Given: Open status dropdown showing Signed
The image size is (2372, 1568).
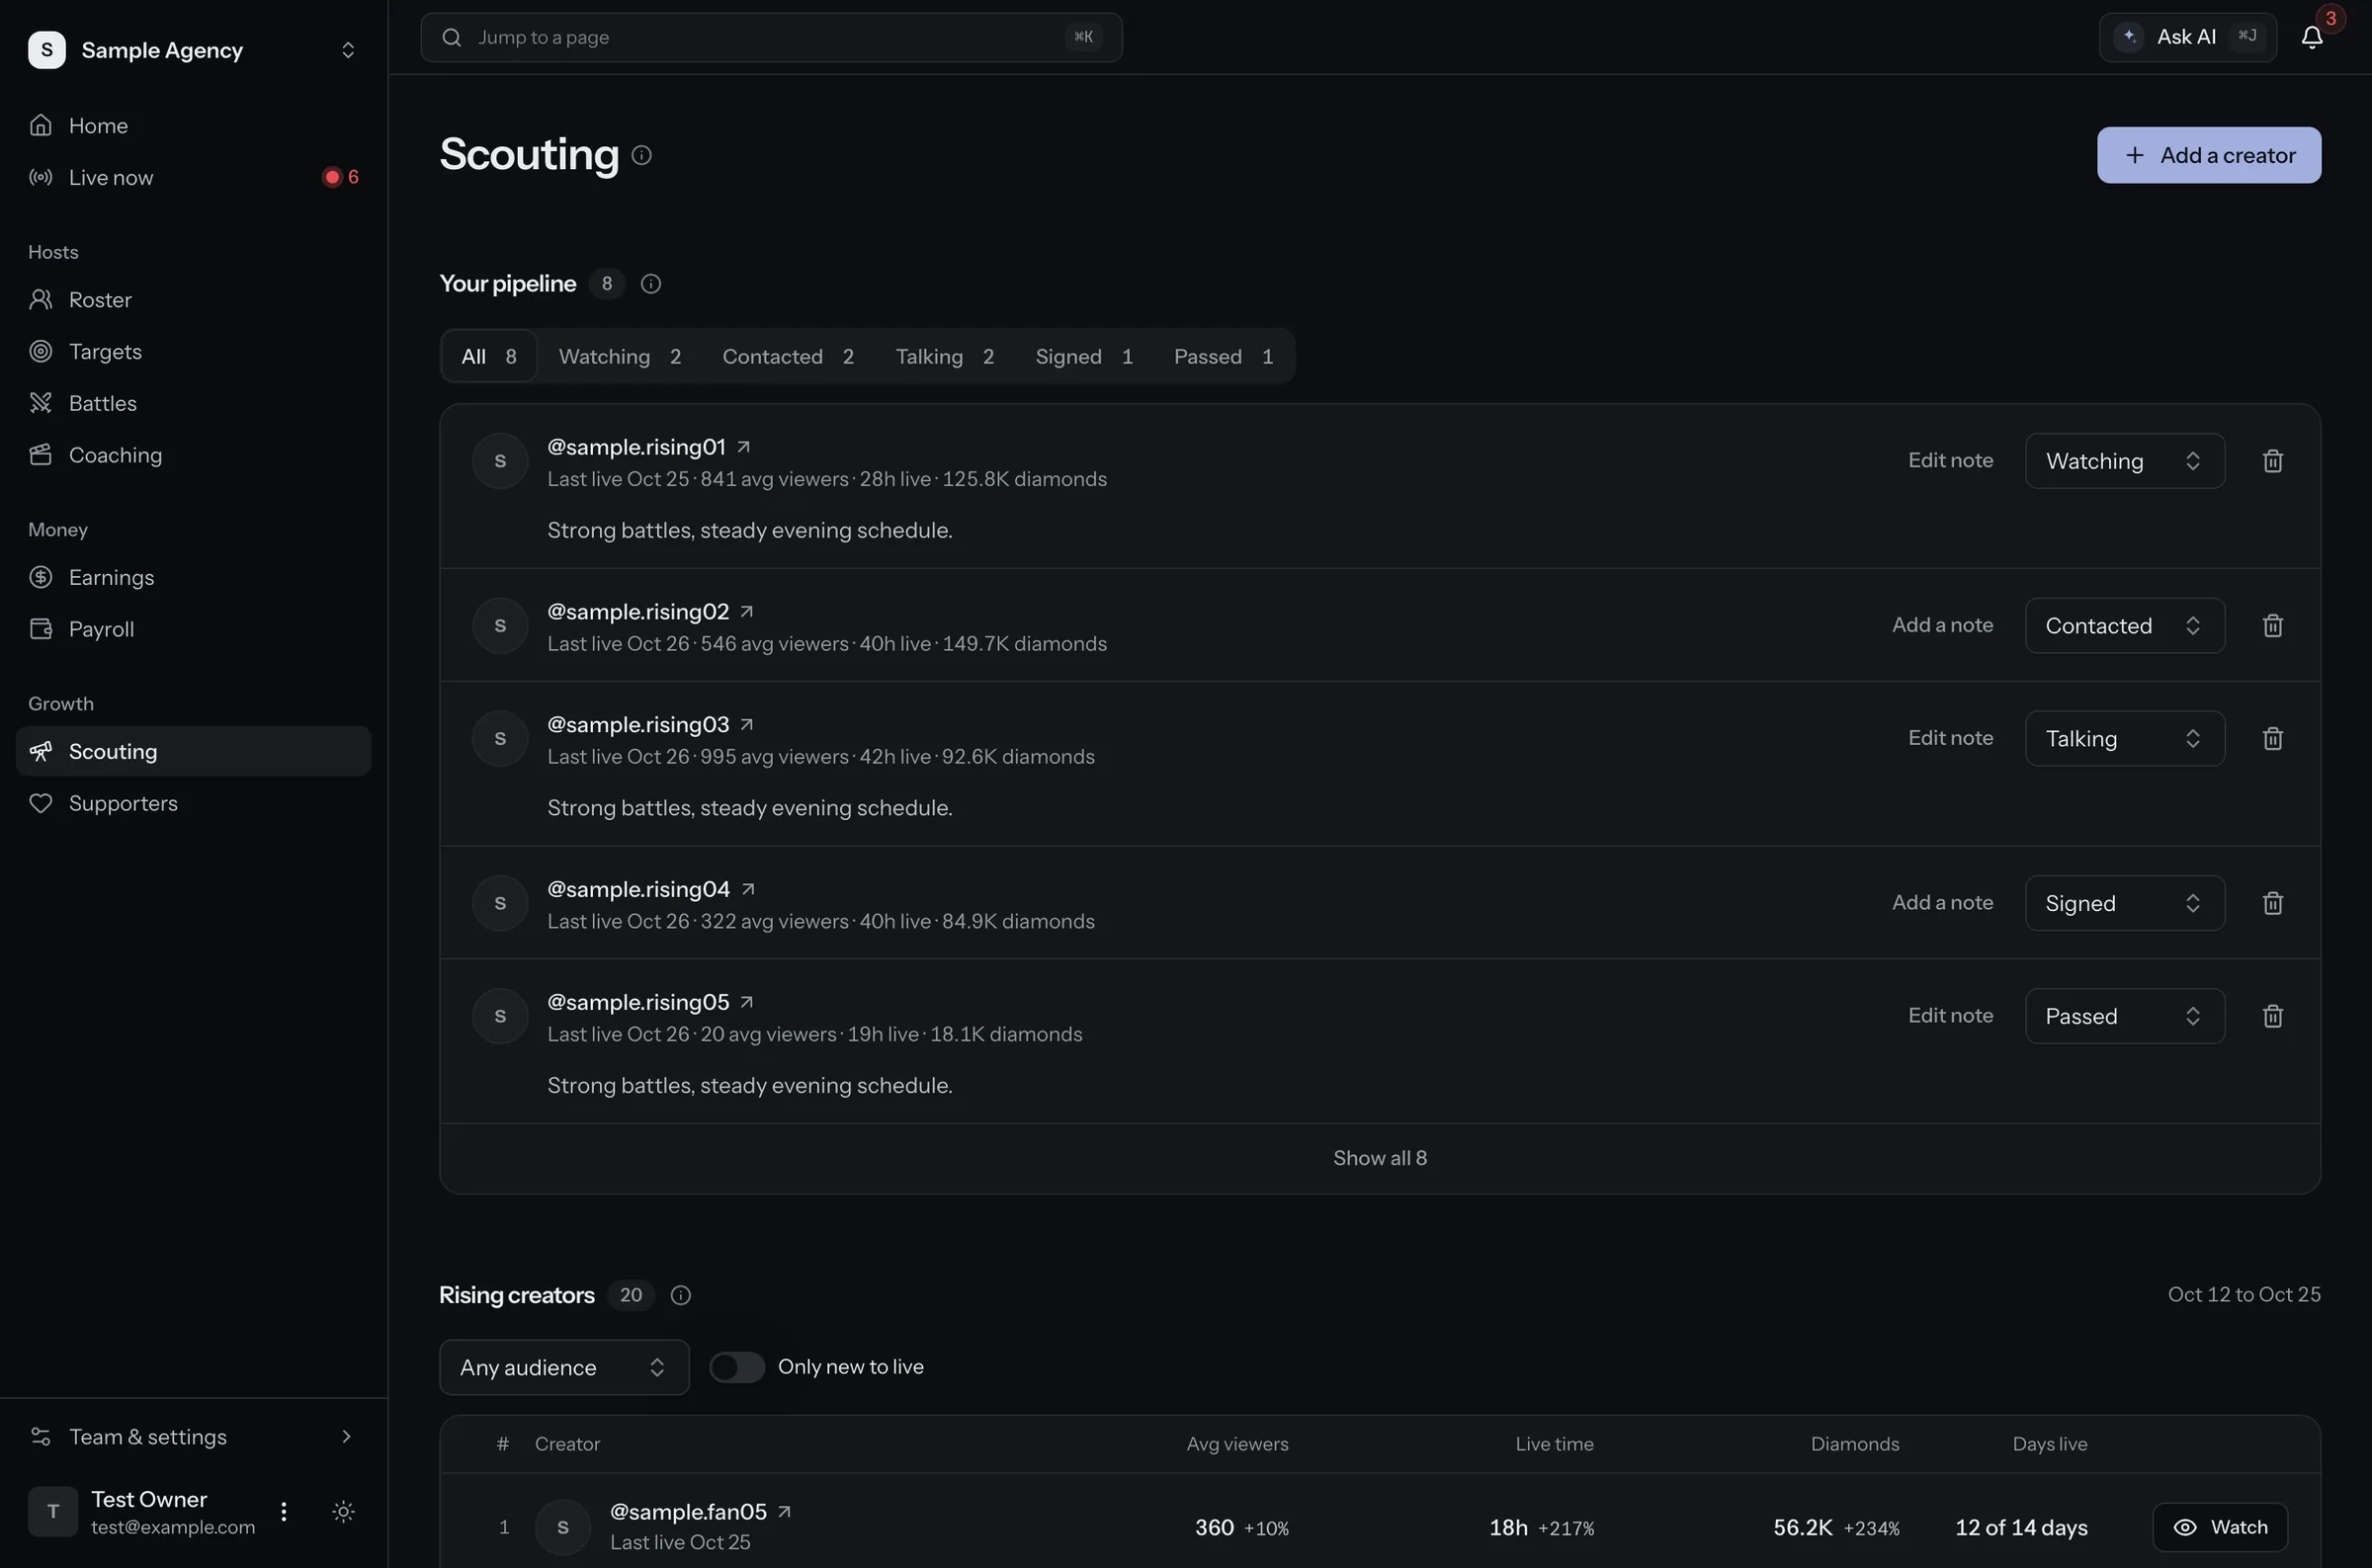Looking at the screenshot, I should (x=2125, y=904).
